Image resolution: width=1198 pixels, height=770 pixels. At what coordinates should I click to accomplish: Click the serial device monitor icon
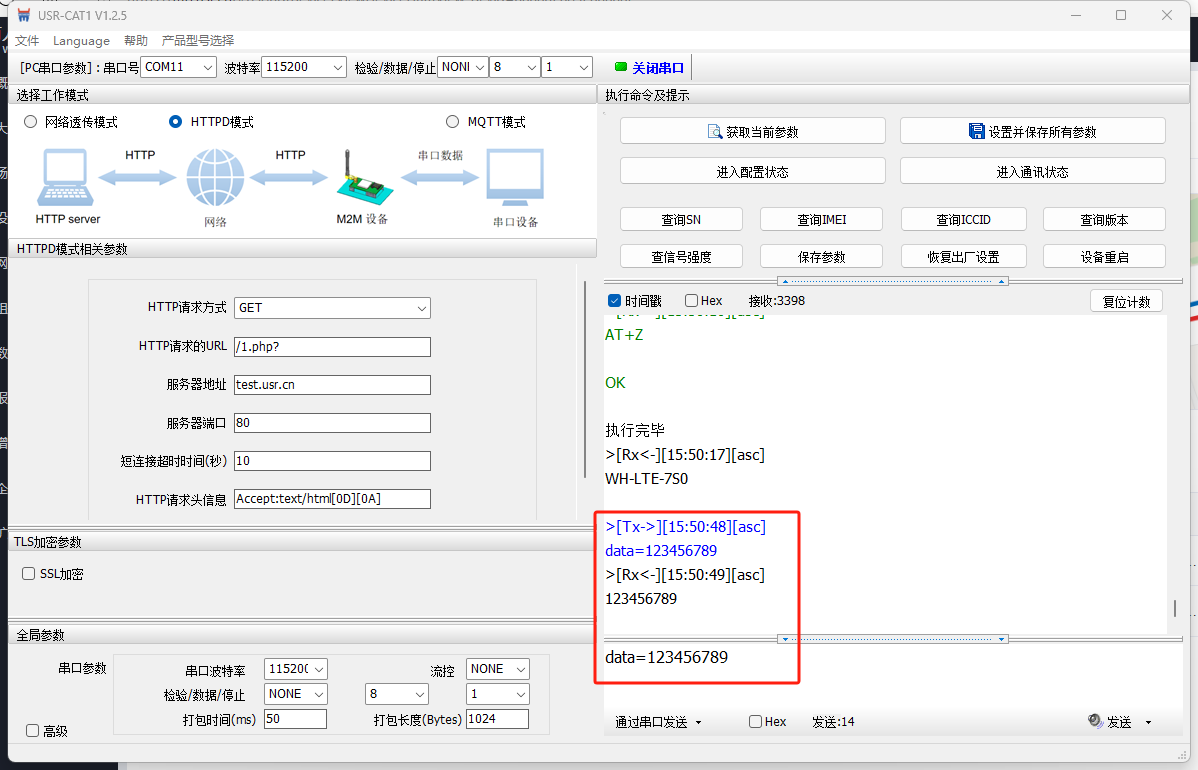(515, 178)
